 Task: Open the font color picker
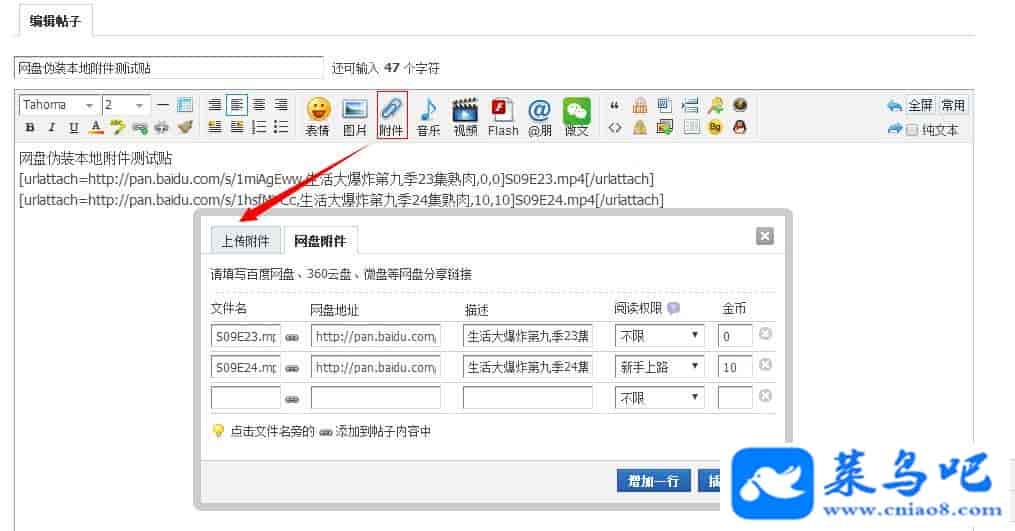pyautogui.click(x=96, y=128)
